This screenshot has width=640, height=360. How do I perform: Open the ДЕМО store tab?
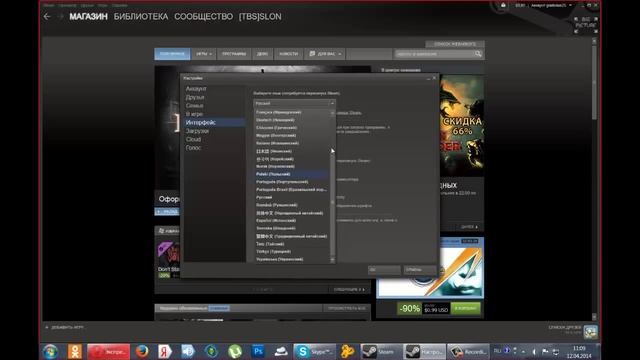[262, 54]
